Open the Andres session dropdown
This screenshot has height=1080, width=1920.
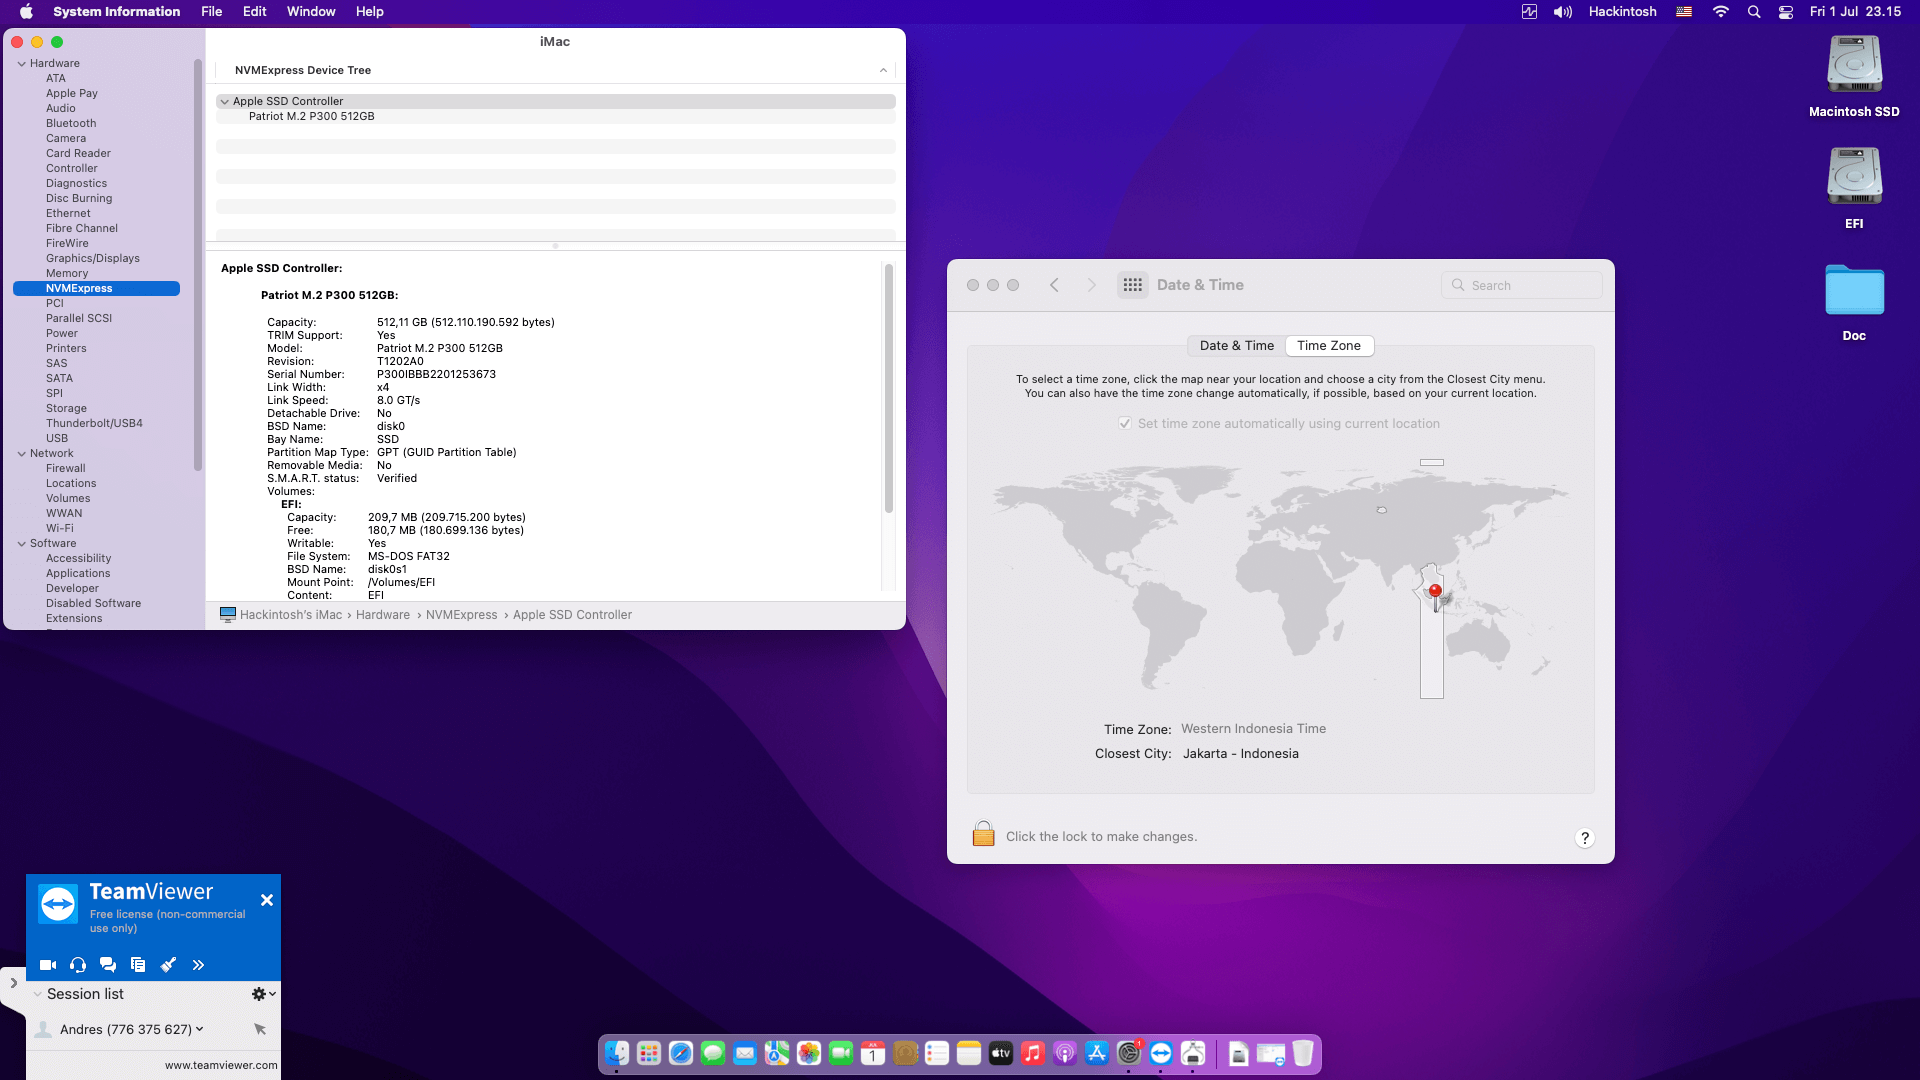[x=200, y=1029]
